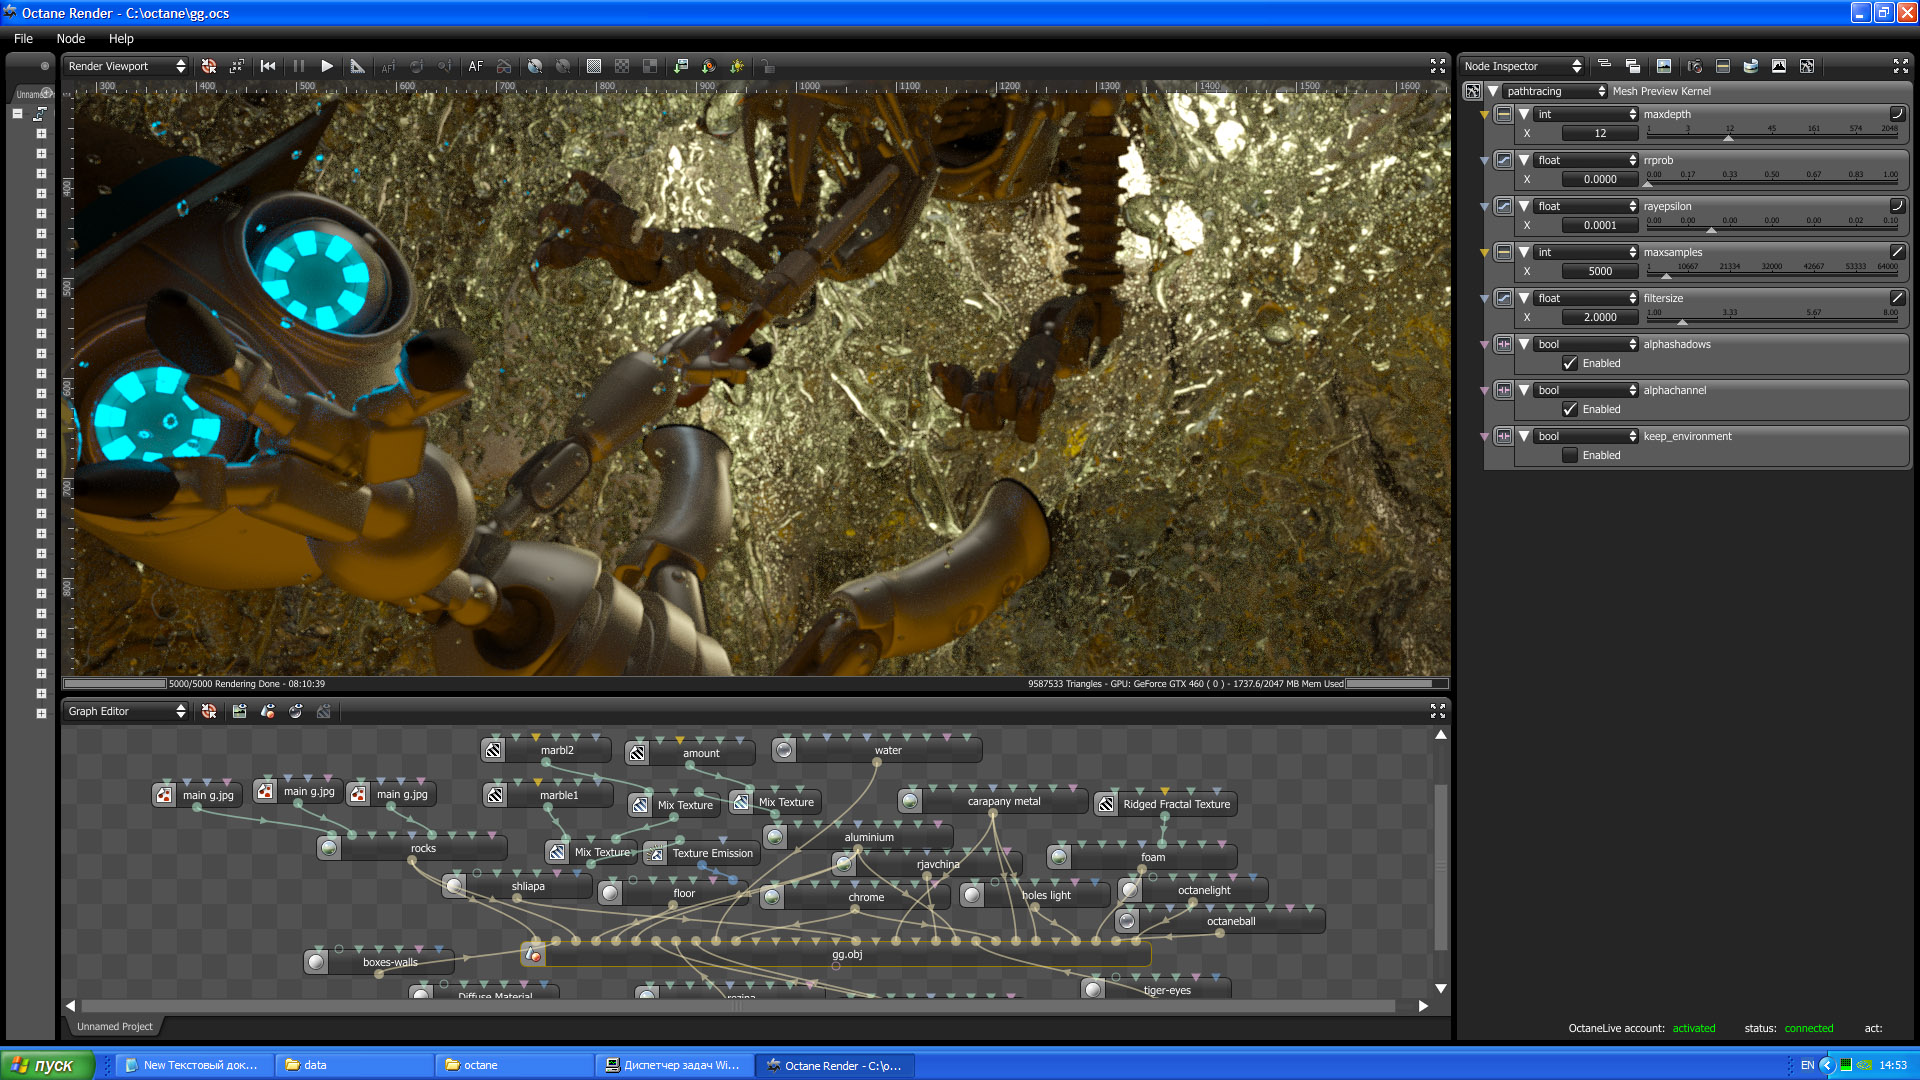1920x1080 pixels.
Task: Click the play render button
Action: 327,66
